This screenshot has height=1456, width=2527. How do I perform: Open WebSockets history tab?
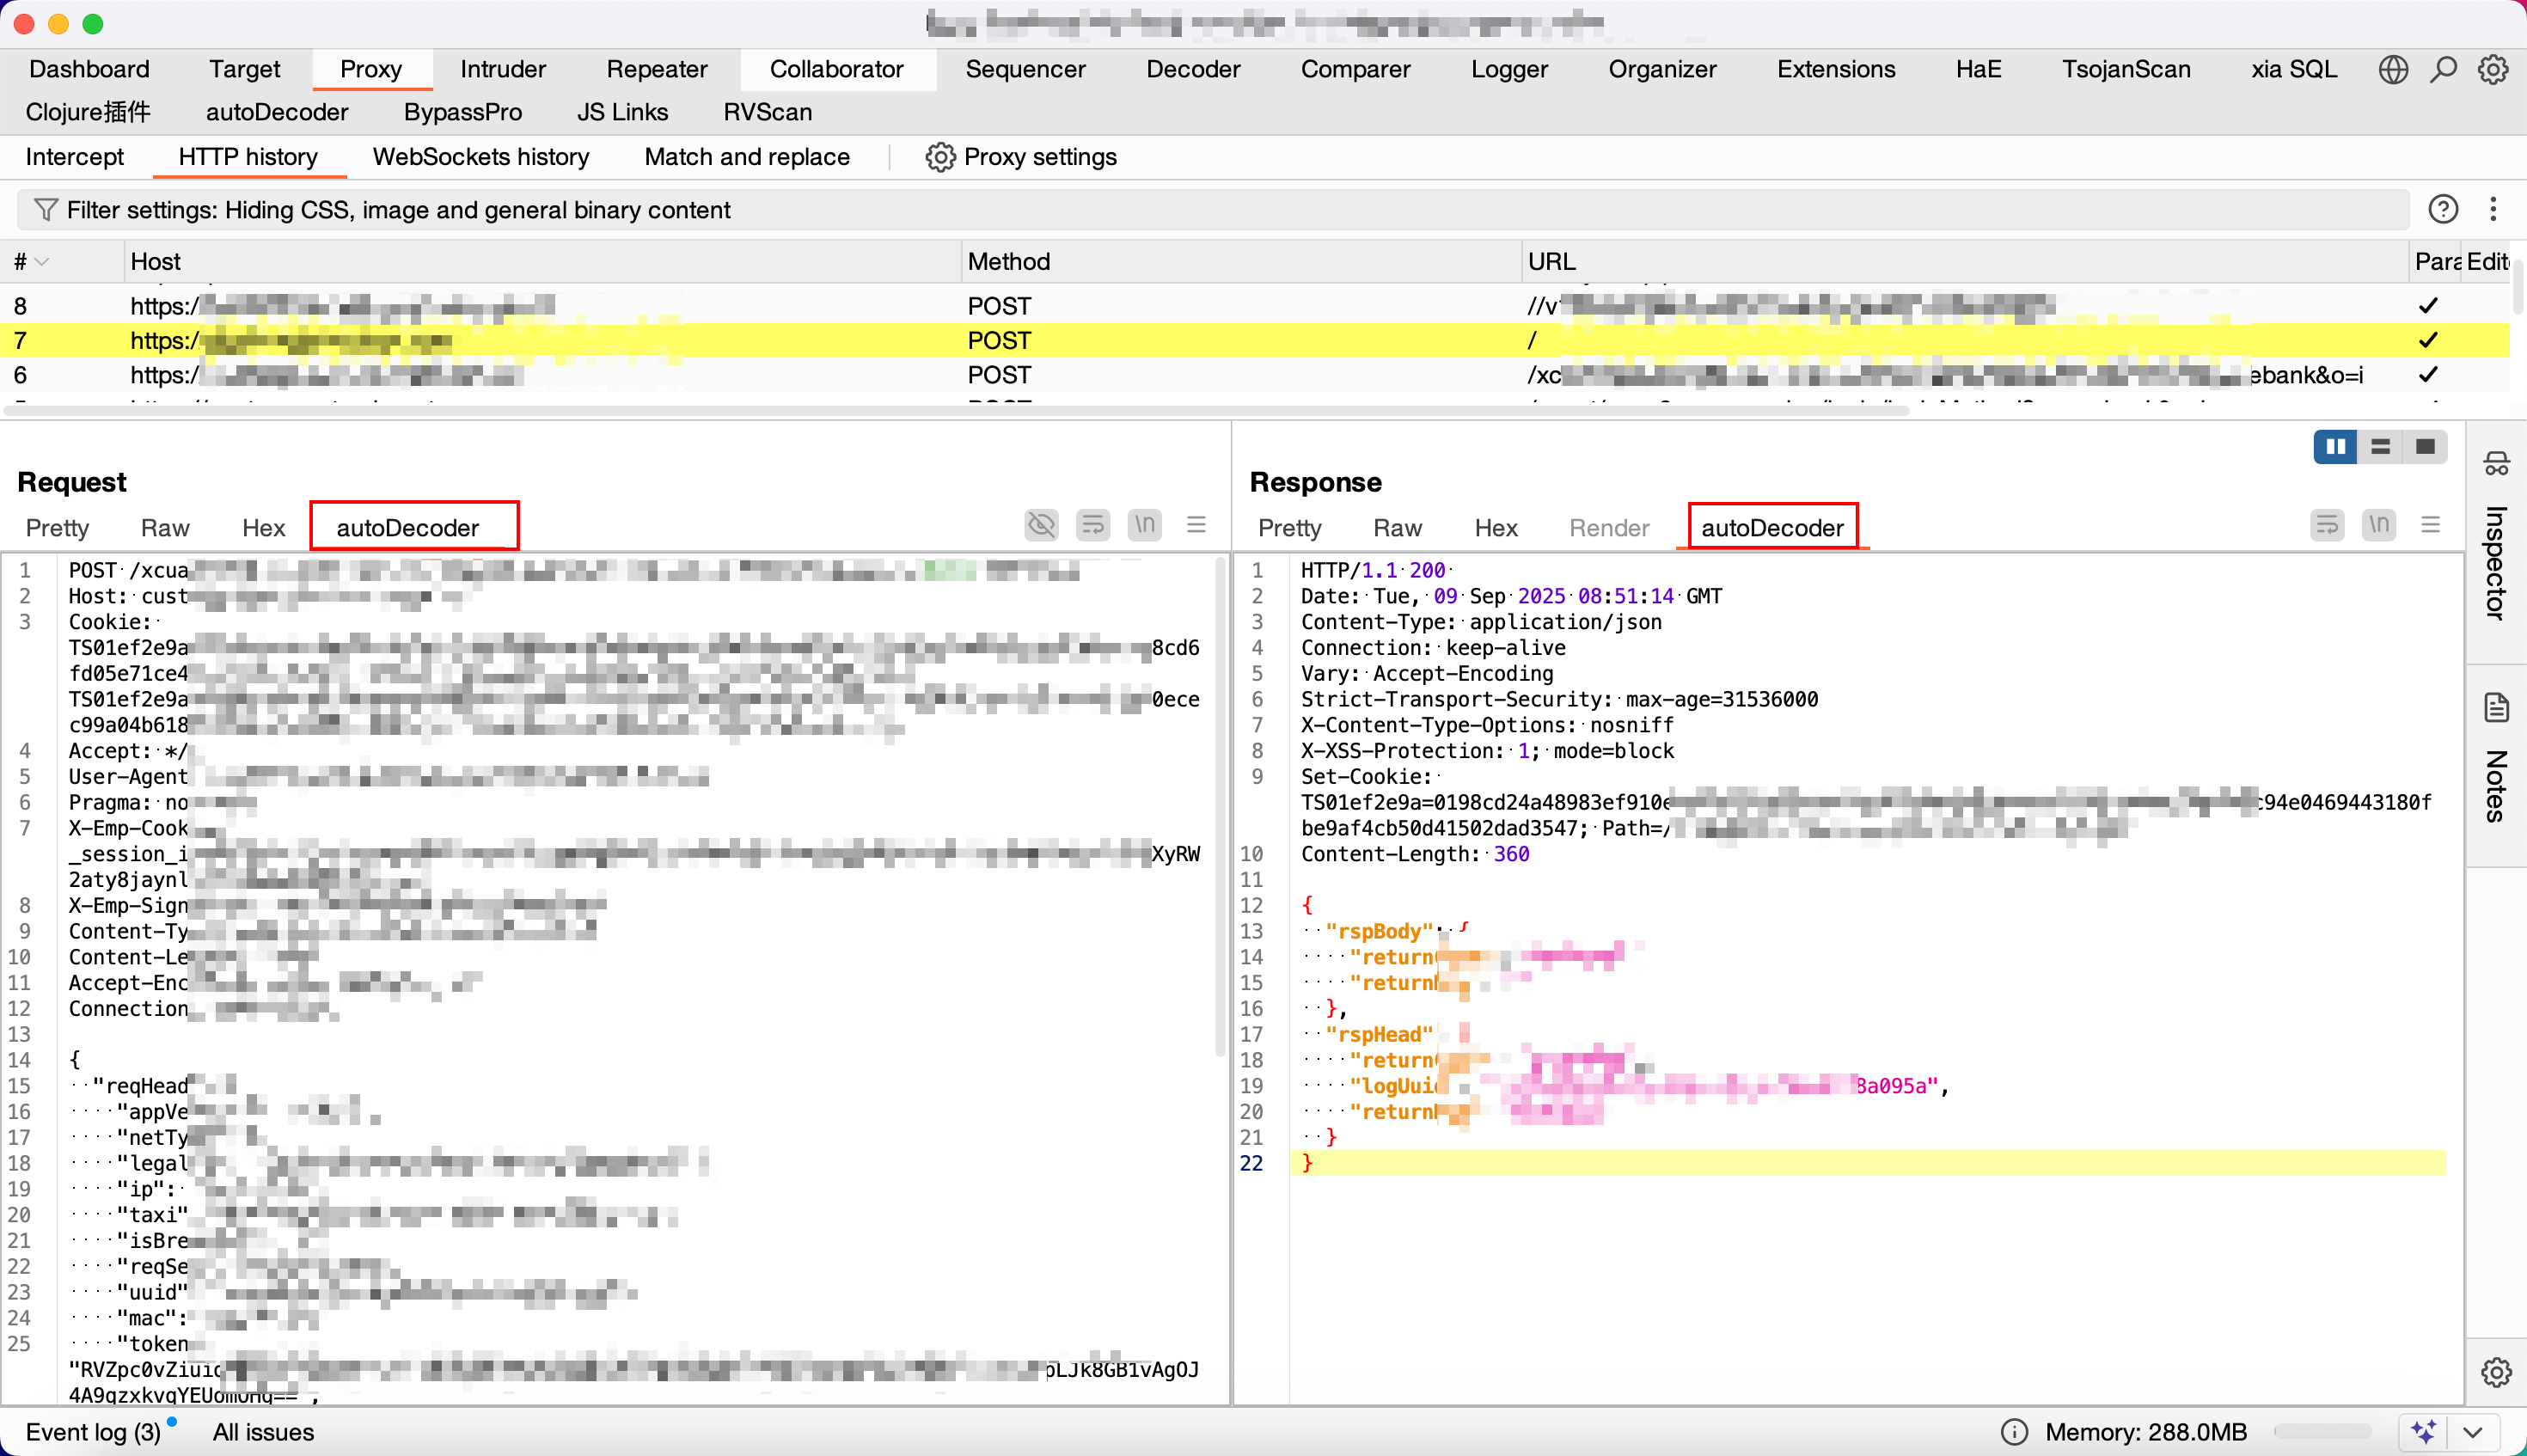pyautogui.click(x=480, y=157)
